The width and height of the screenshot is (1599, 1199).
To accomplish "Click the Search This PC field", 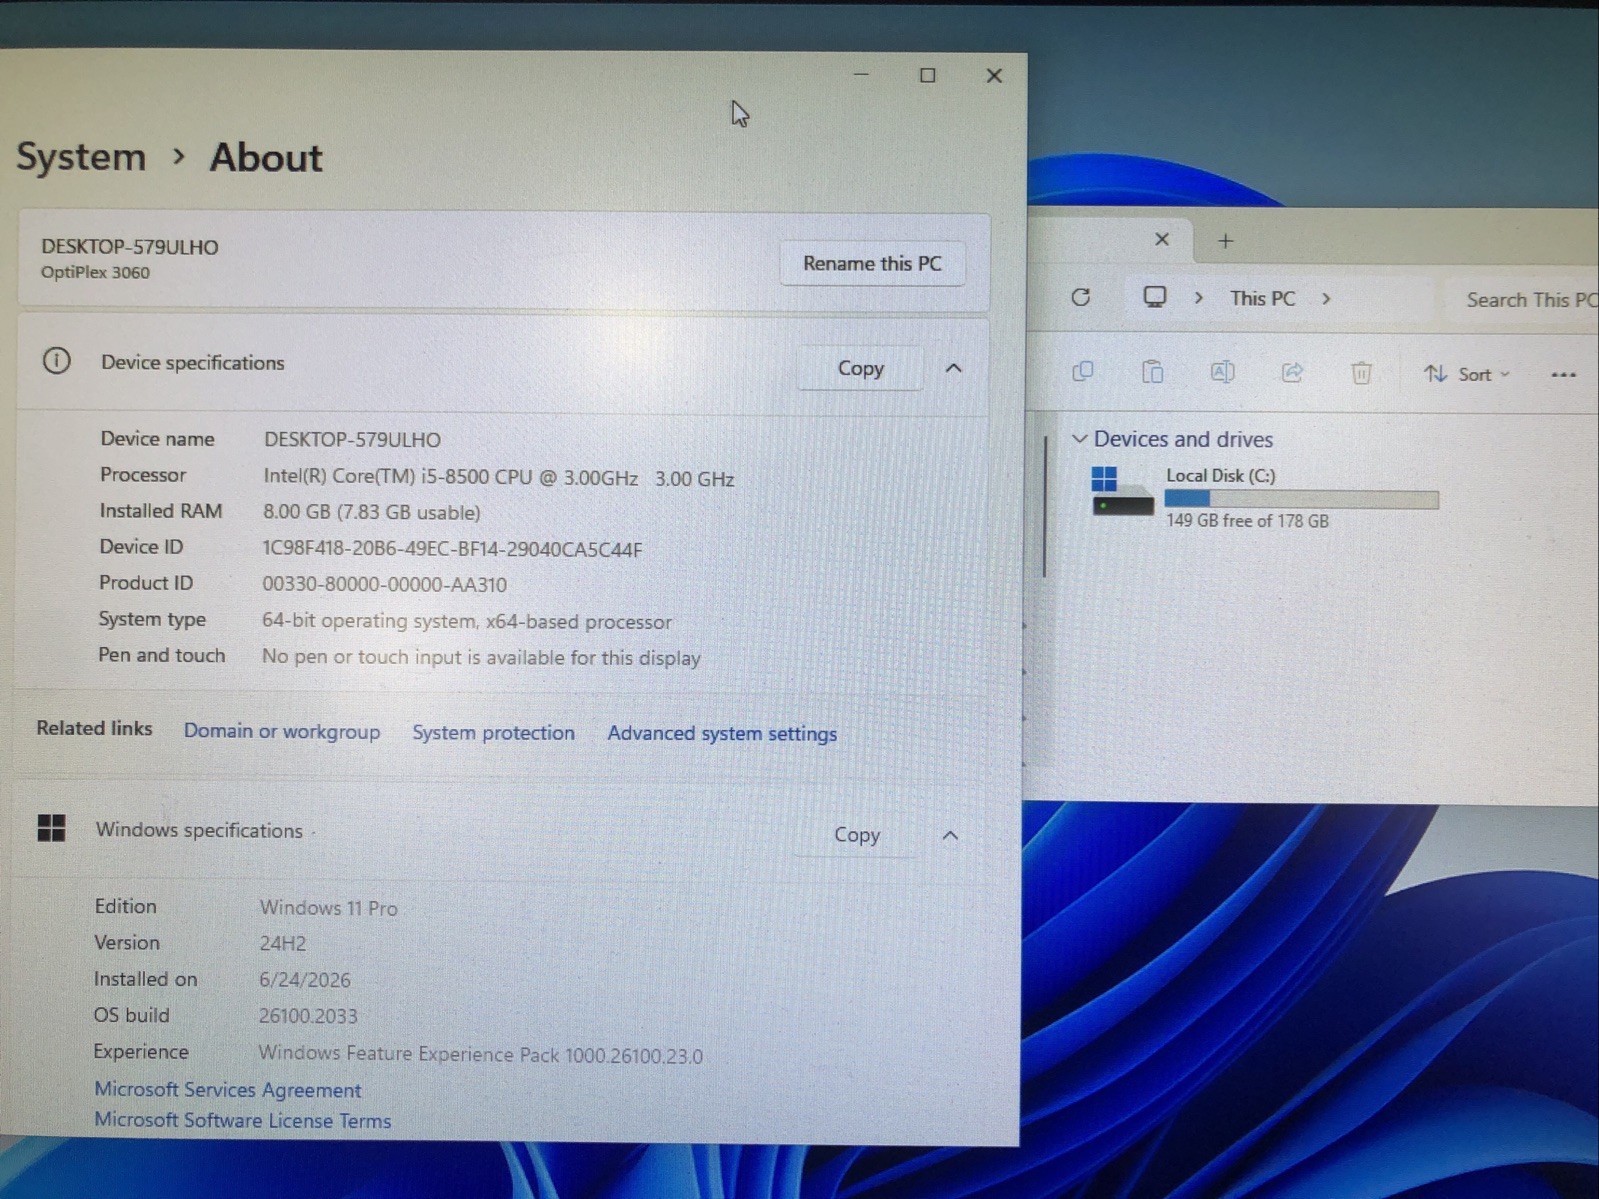I will coord(1524,299).
